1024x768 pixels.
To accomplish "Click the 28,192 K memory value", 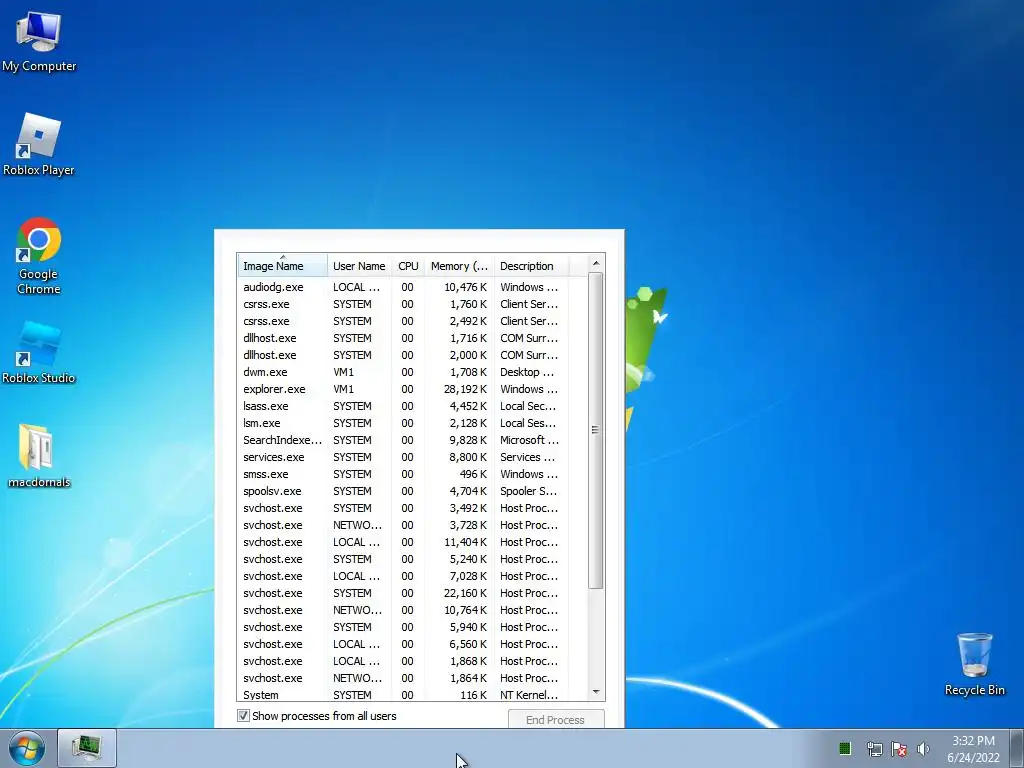I will point(465,389).
